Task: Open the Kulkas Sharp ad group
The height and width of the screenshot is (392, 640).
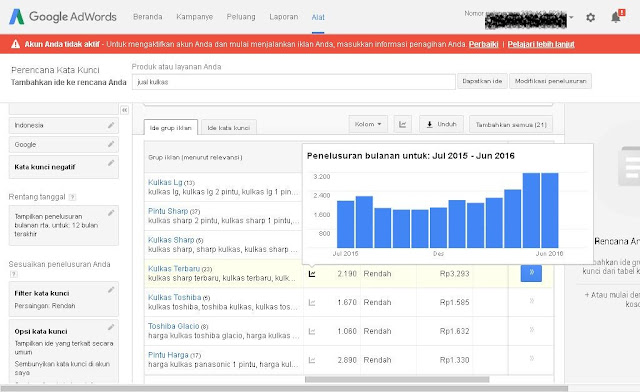Action: (x=171, y=240)
